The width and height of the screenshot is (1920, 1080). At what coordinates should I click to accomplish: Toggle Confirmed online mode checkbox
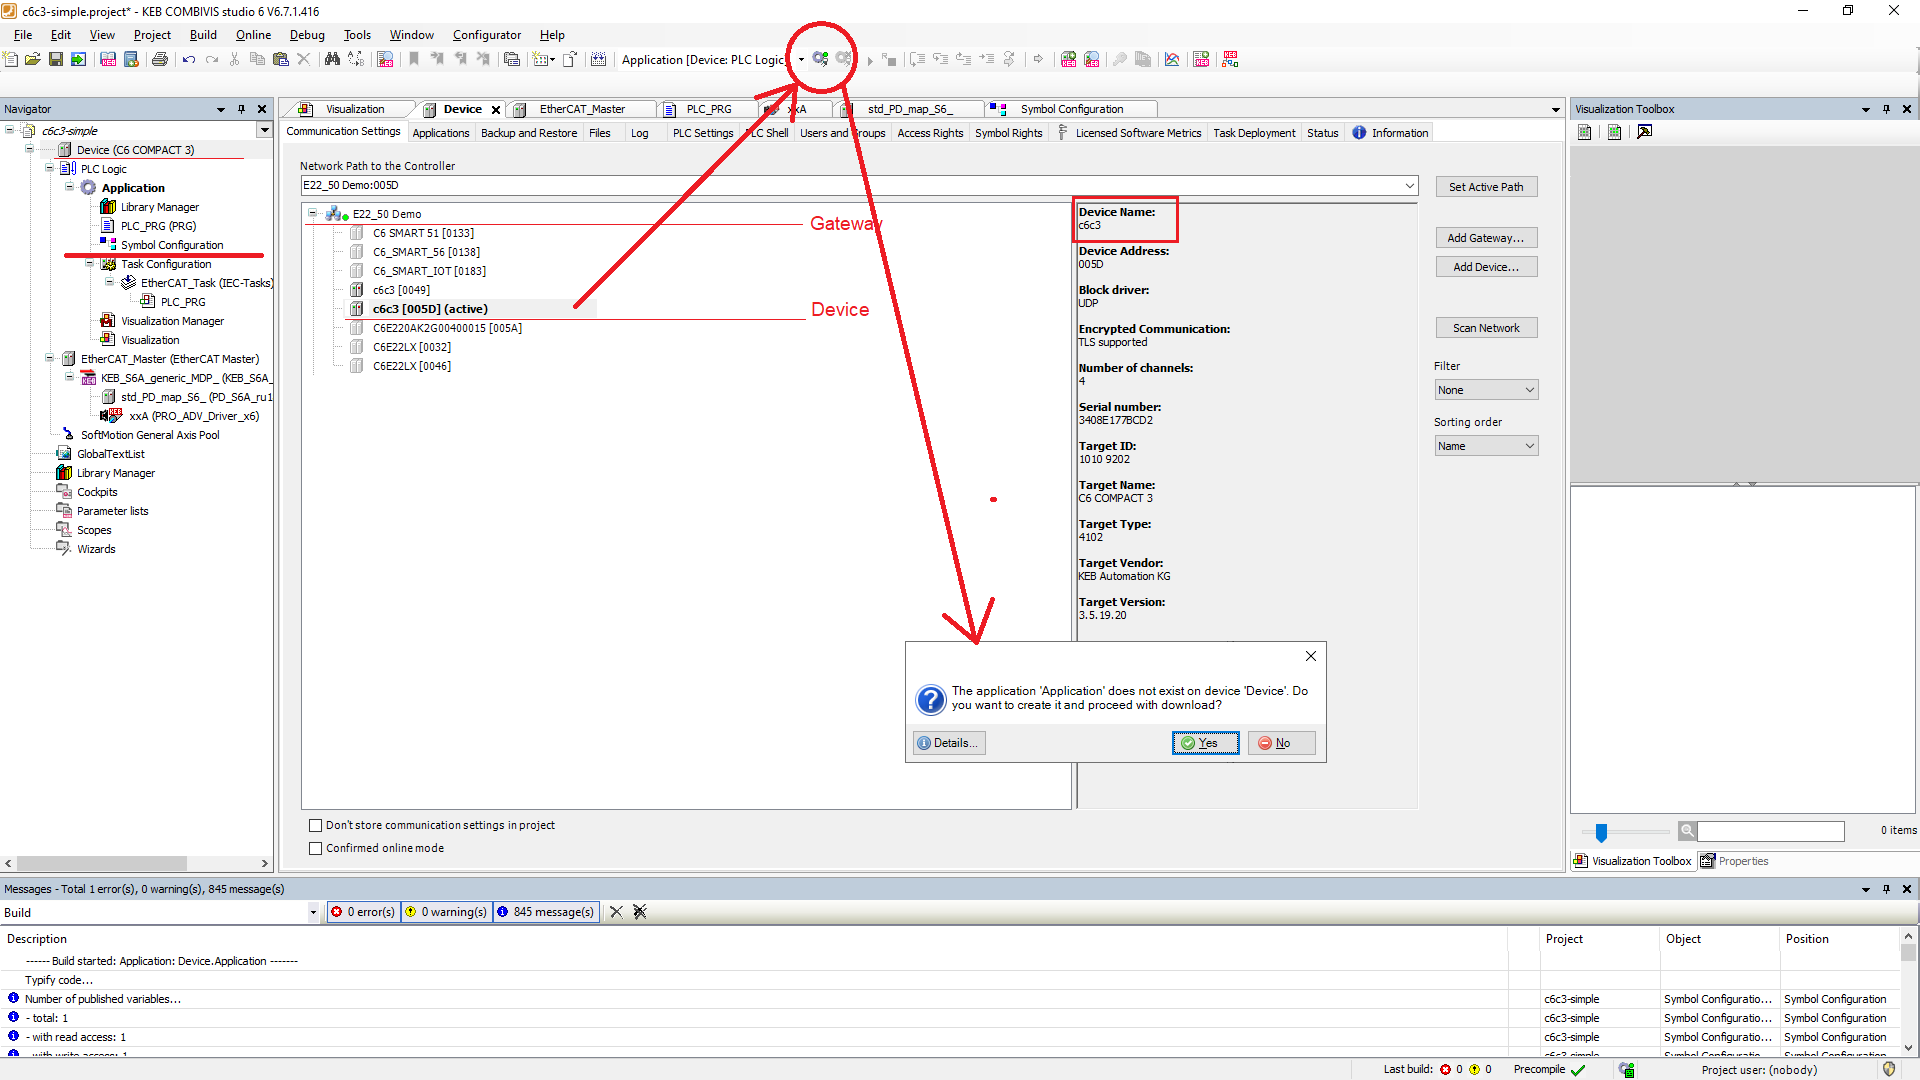316,848
